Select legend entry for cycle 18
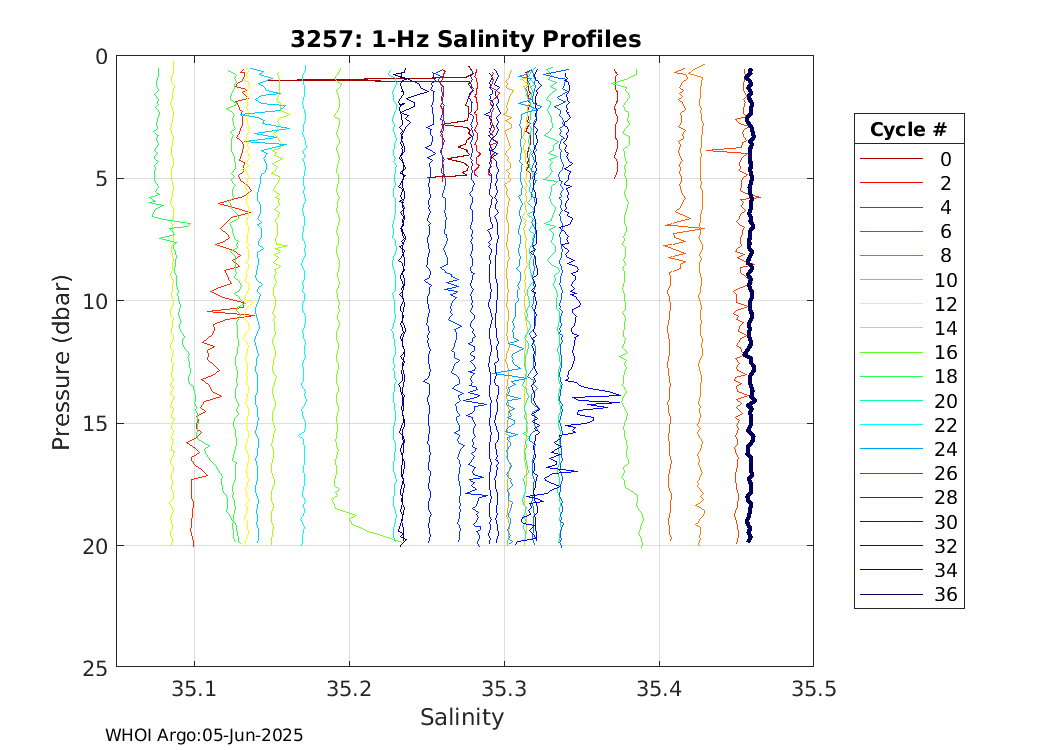The width and height of the screenshot is (1050, 750). click(909, 376)
